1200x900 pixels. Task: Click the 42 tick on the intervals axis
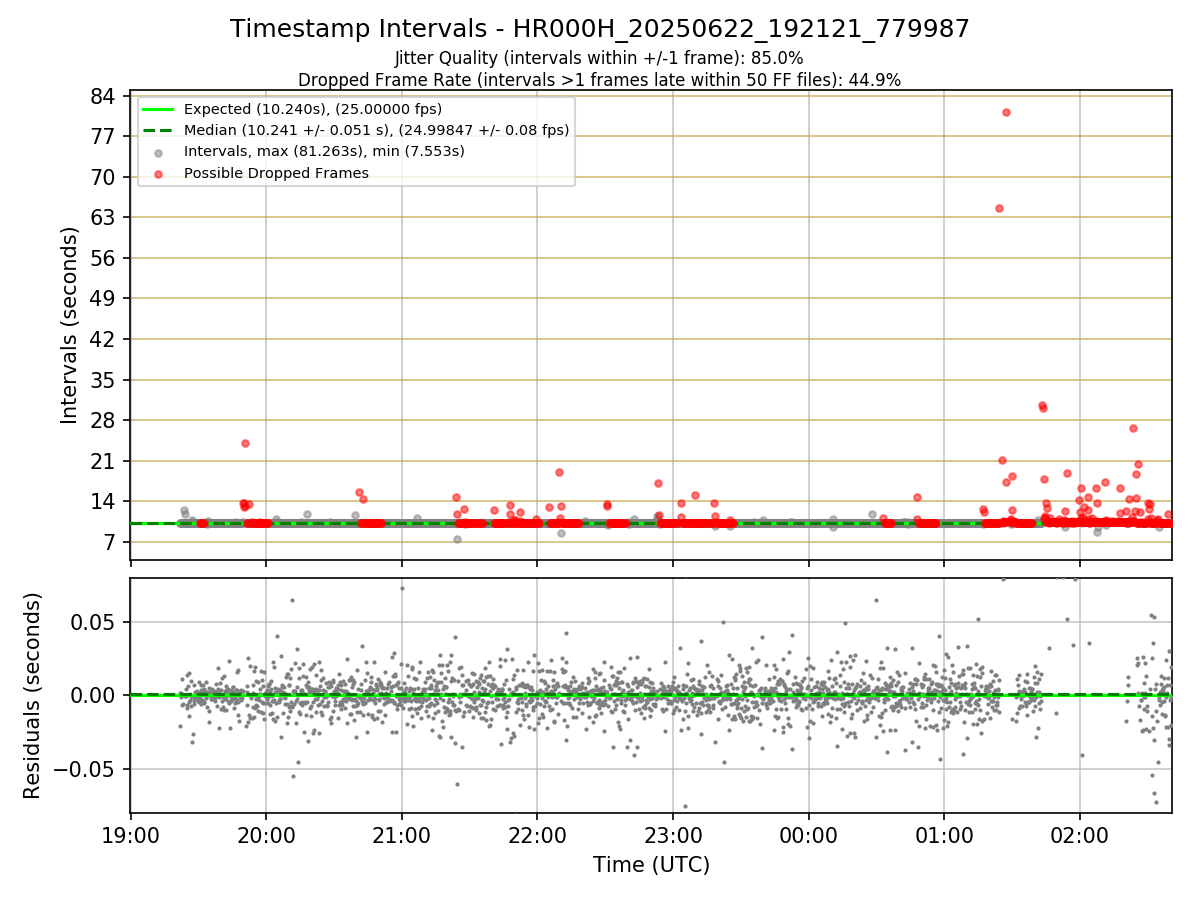click(105, 339)
